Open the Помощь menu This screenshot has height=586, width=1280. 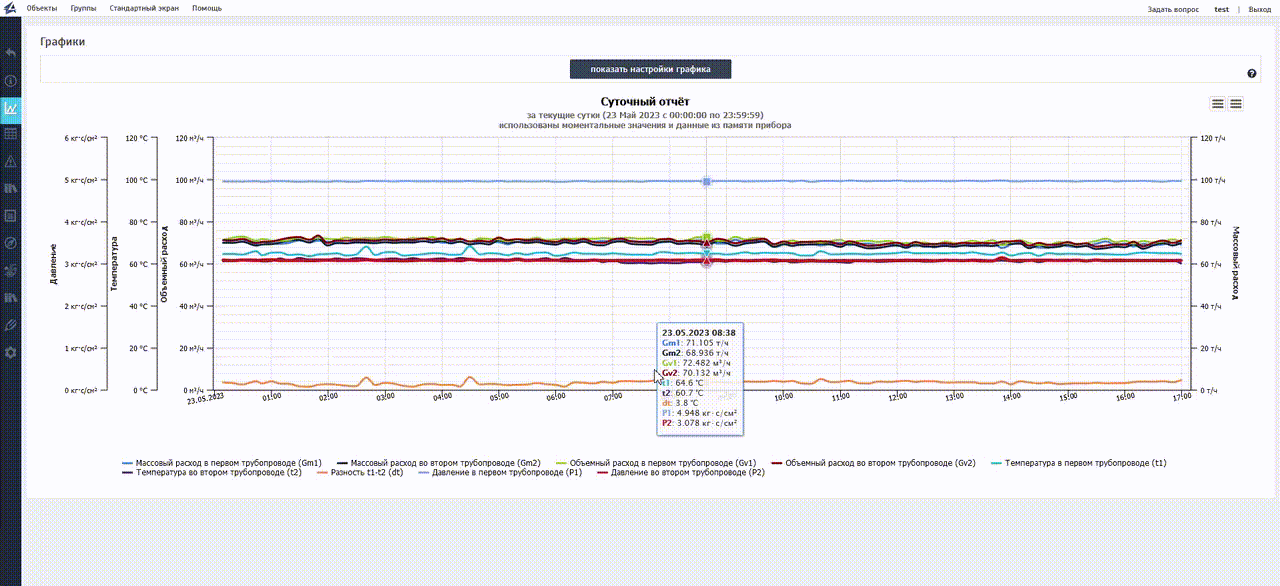coord(207,8)
